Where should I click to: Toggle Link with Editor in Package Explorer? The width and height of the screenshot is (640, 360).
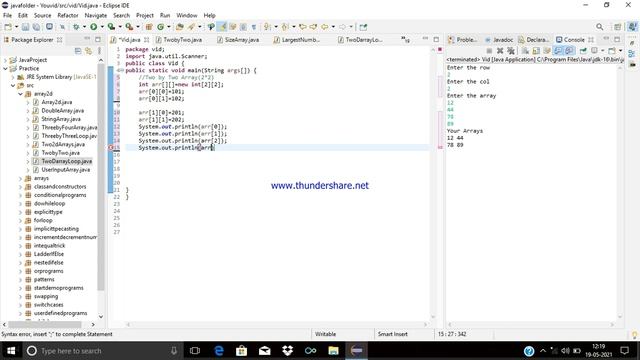tap(89, 51)
